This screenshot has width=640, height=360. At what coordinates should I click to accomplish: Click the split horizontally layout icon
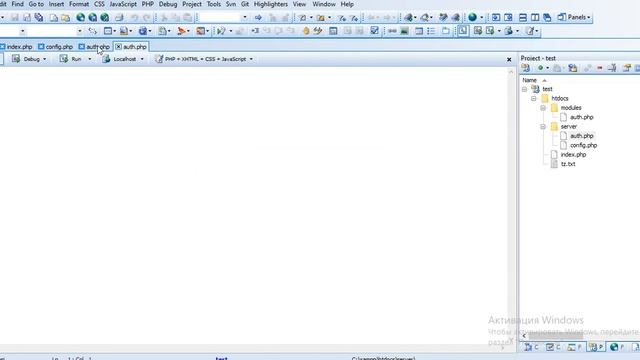point(522,17)
